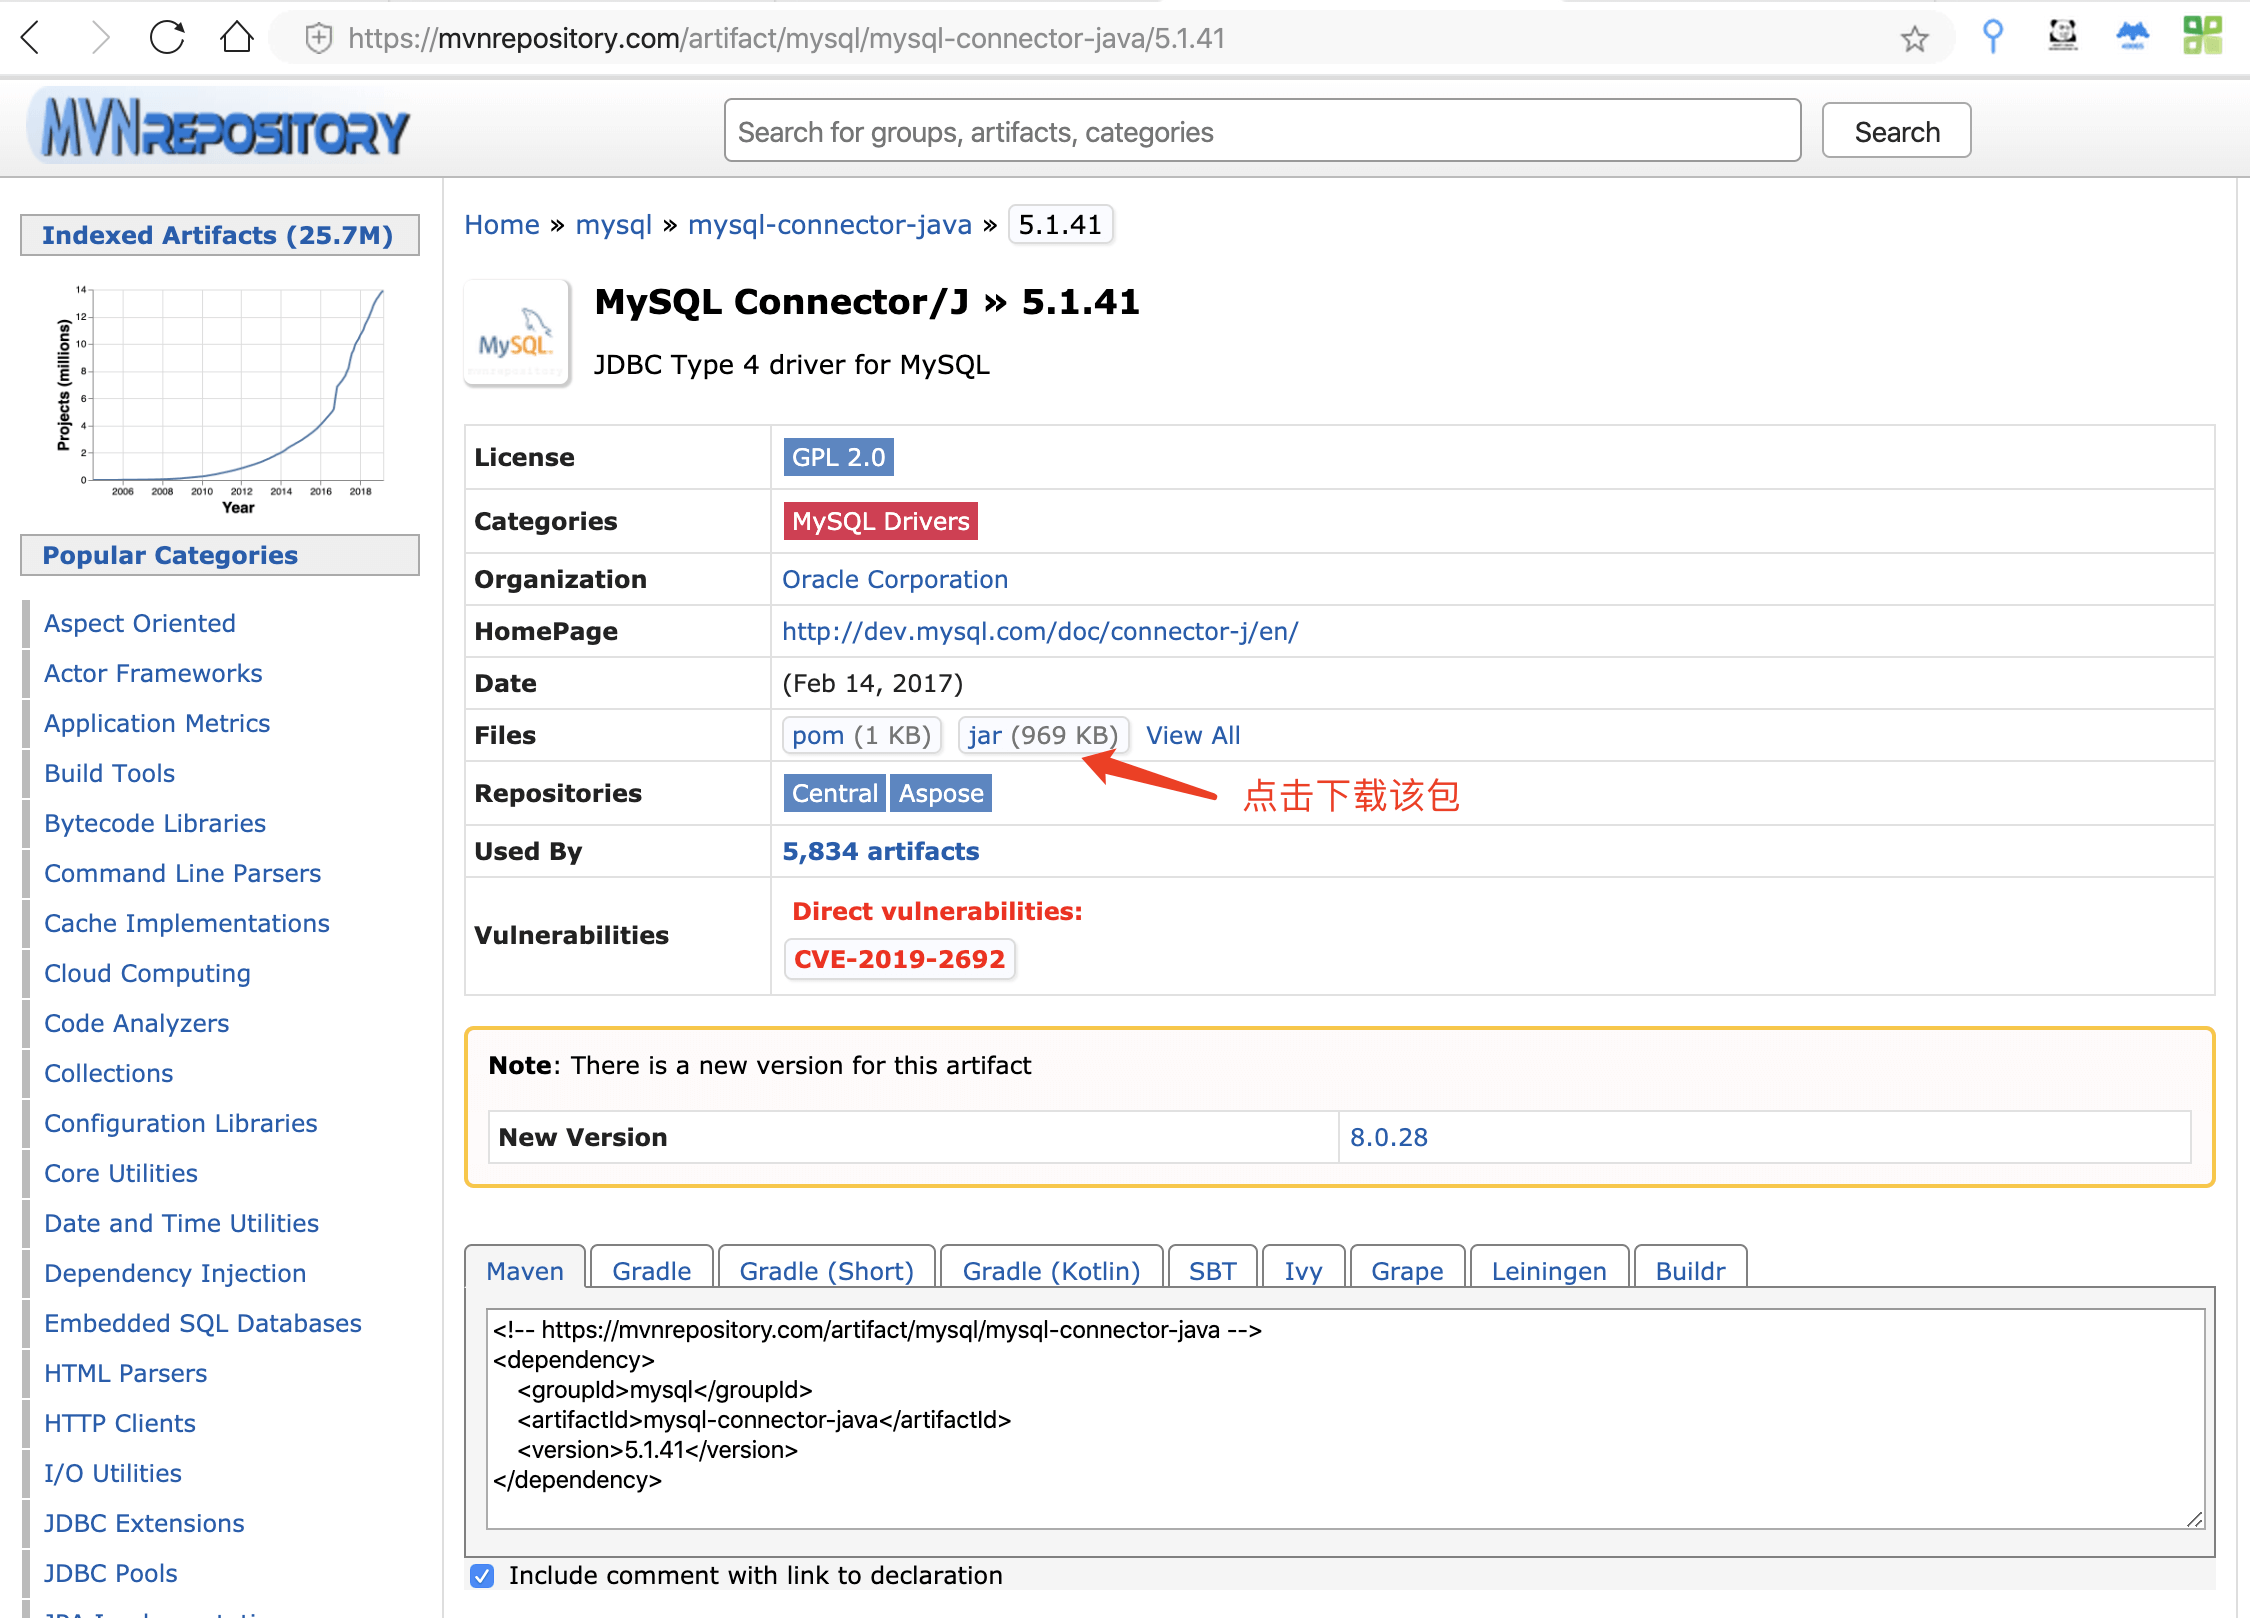Open the panda extension icon

tap(2062, 36)
